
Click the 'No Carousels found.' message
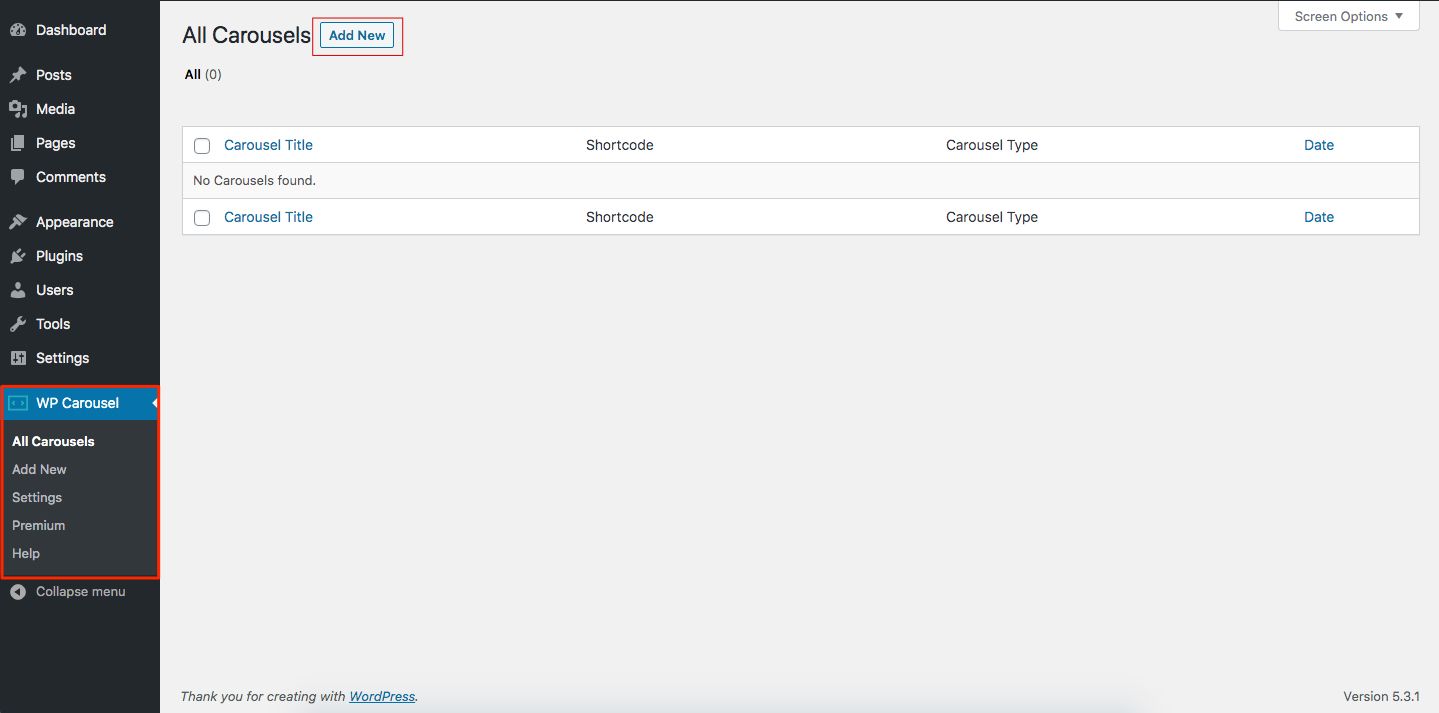[x=254, y=181]
